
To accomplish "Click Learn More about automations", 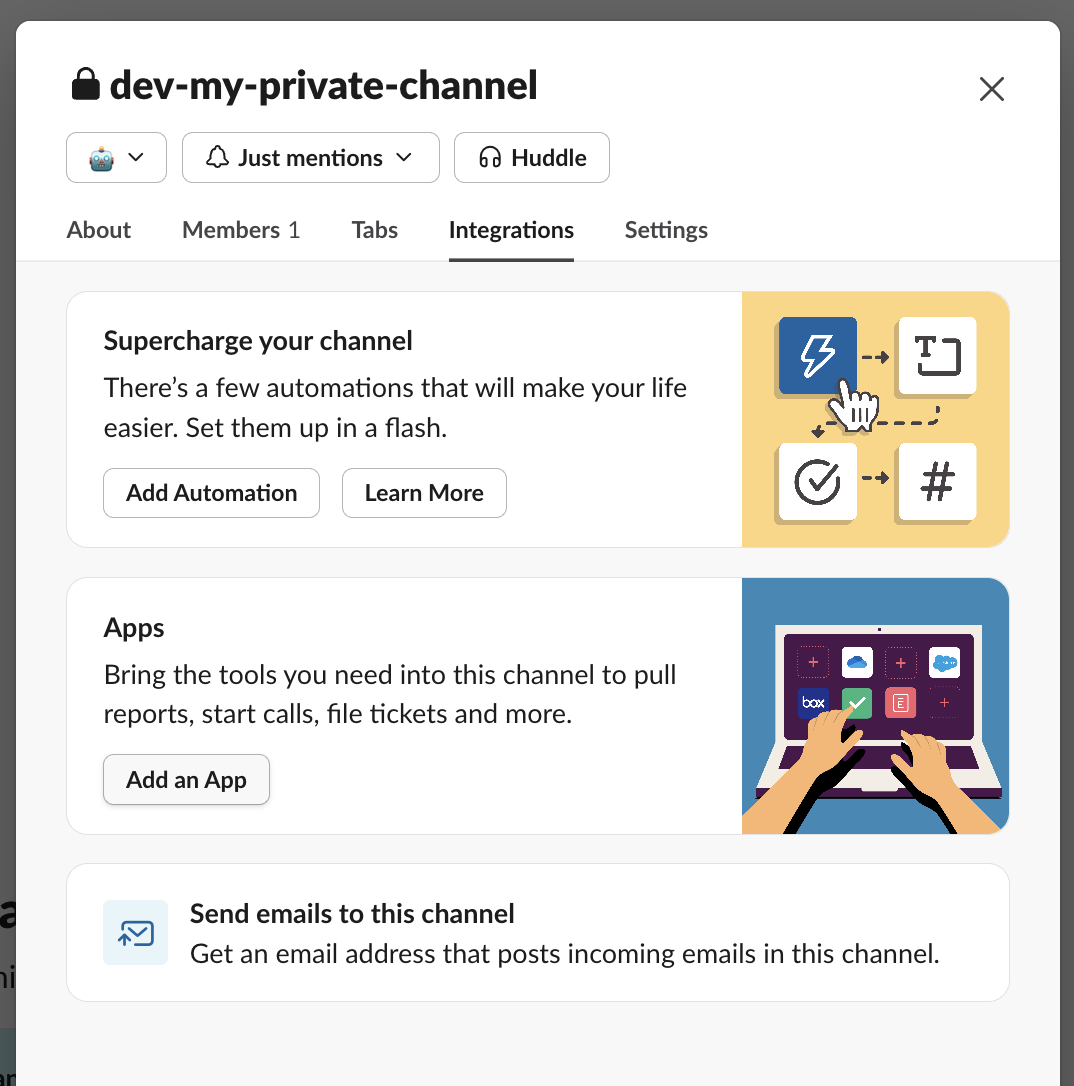I will point(424,493).
